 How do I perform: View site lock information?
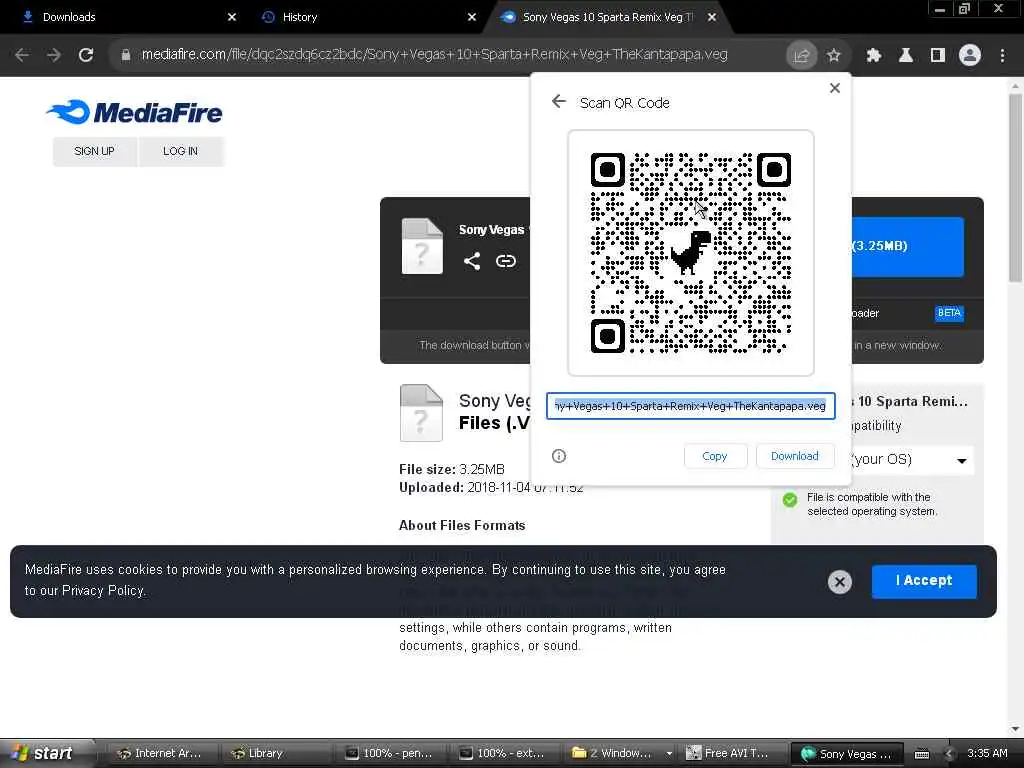point(126,55)
